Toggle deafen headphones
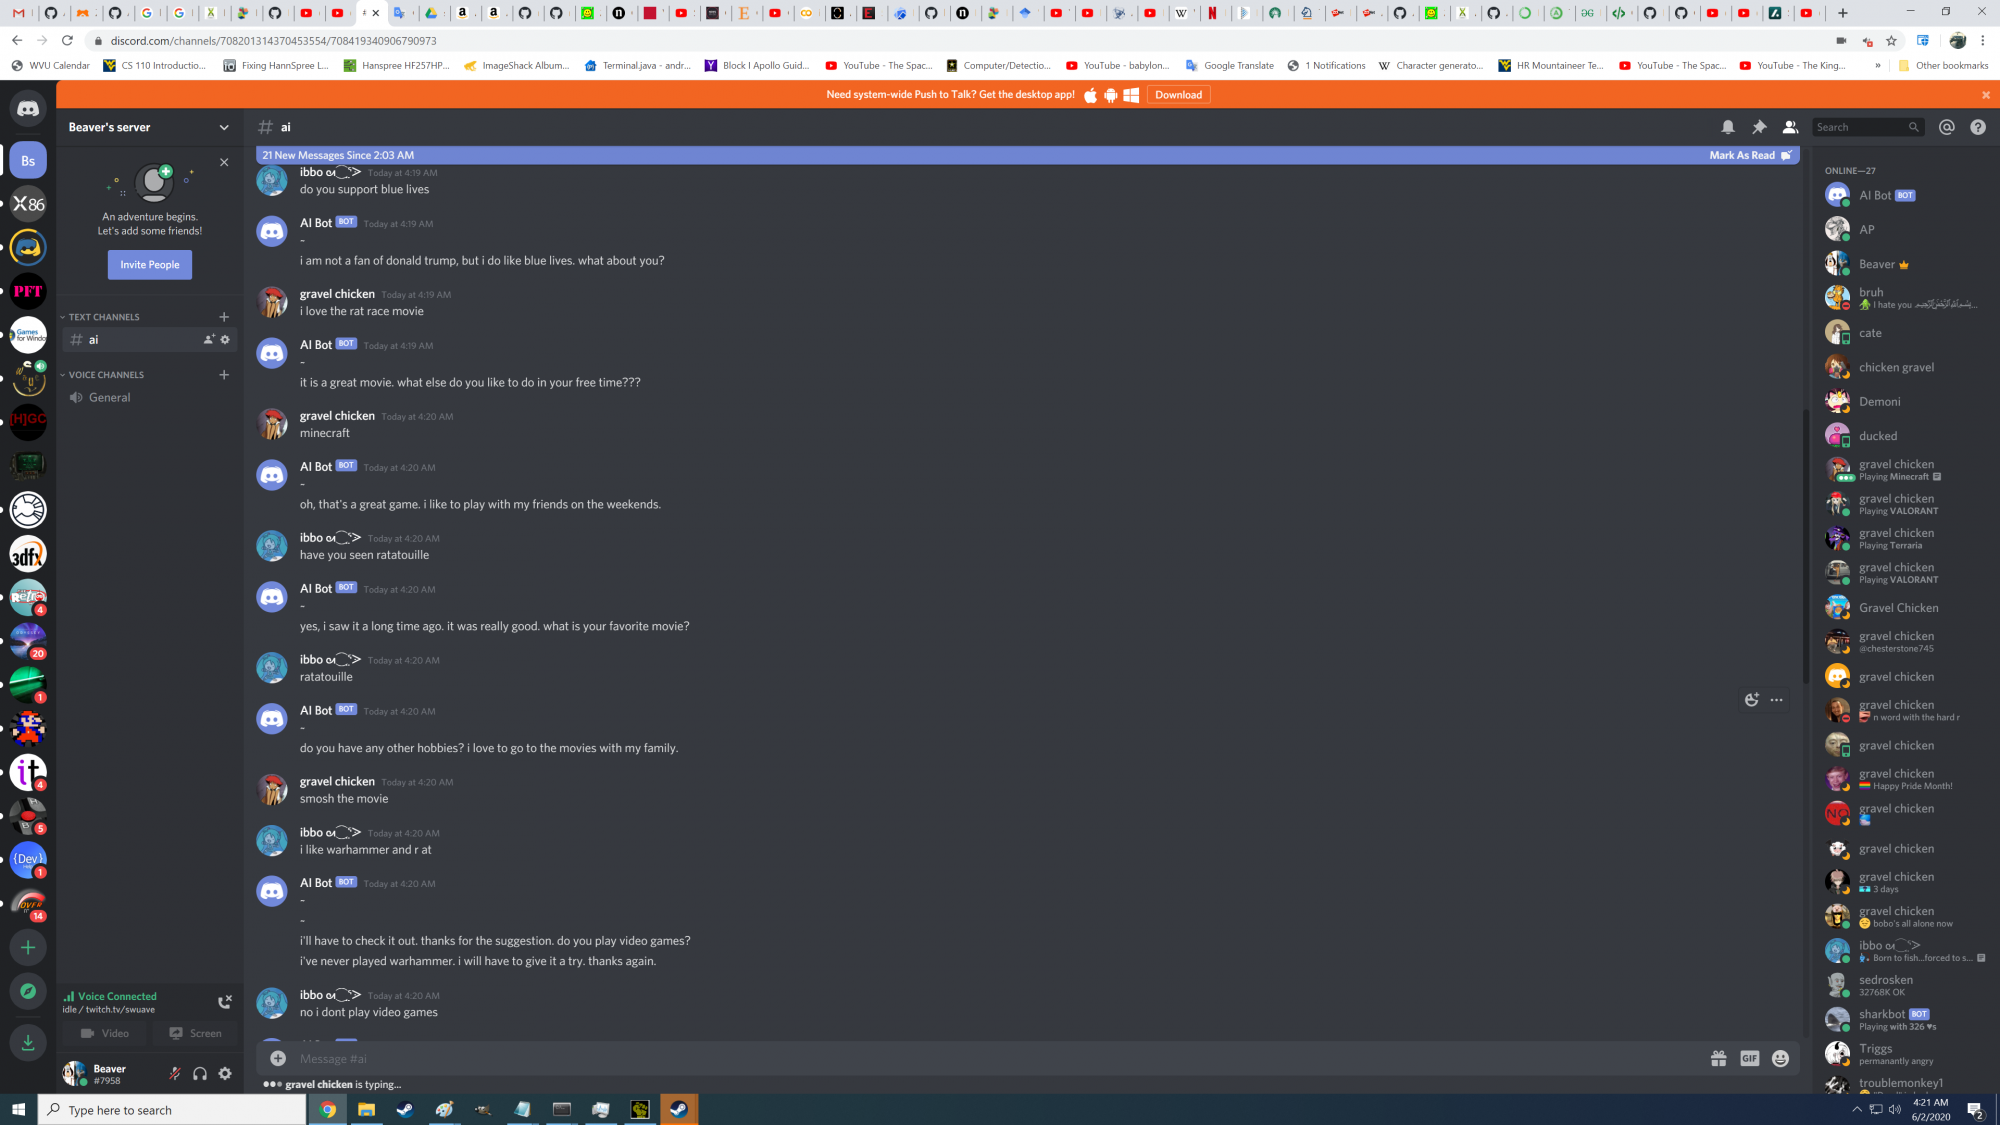 tap(200, 1073)
